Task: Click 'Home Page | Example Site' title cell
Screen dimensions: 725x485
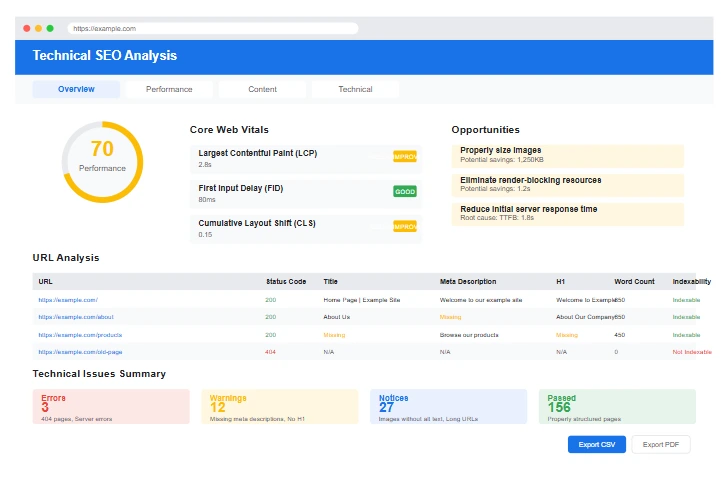Action: click(362, 300)
